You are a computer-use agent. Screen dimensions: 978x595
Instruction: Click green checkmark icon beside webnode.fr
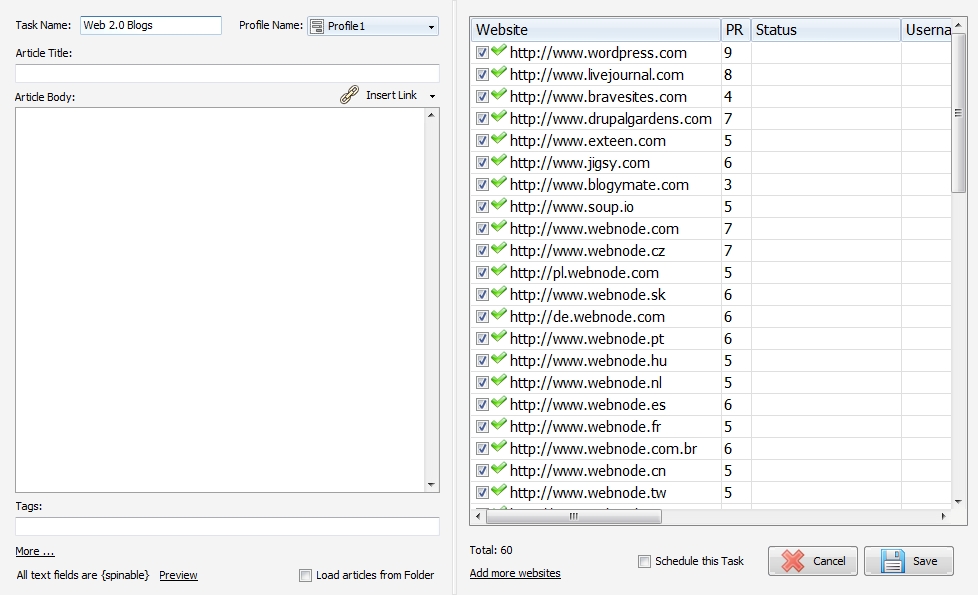tap(498, 424)
